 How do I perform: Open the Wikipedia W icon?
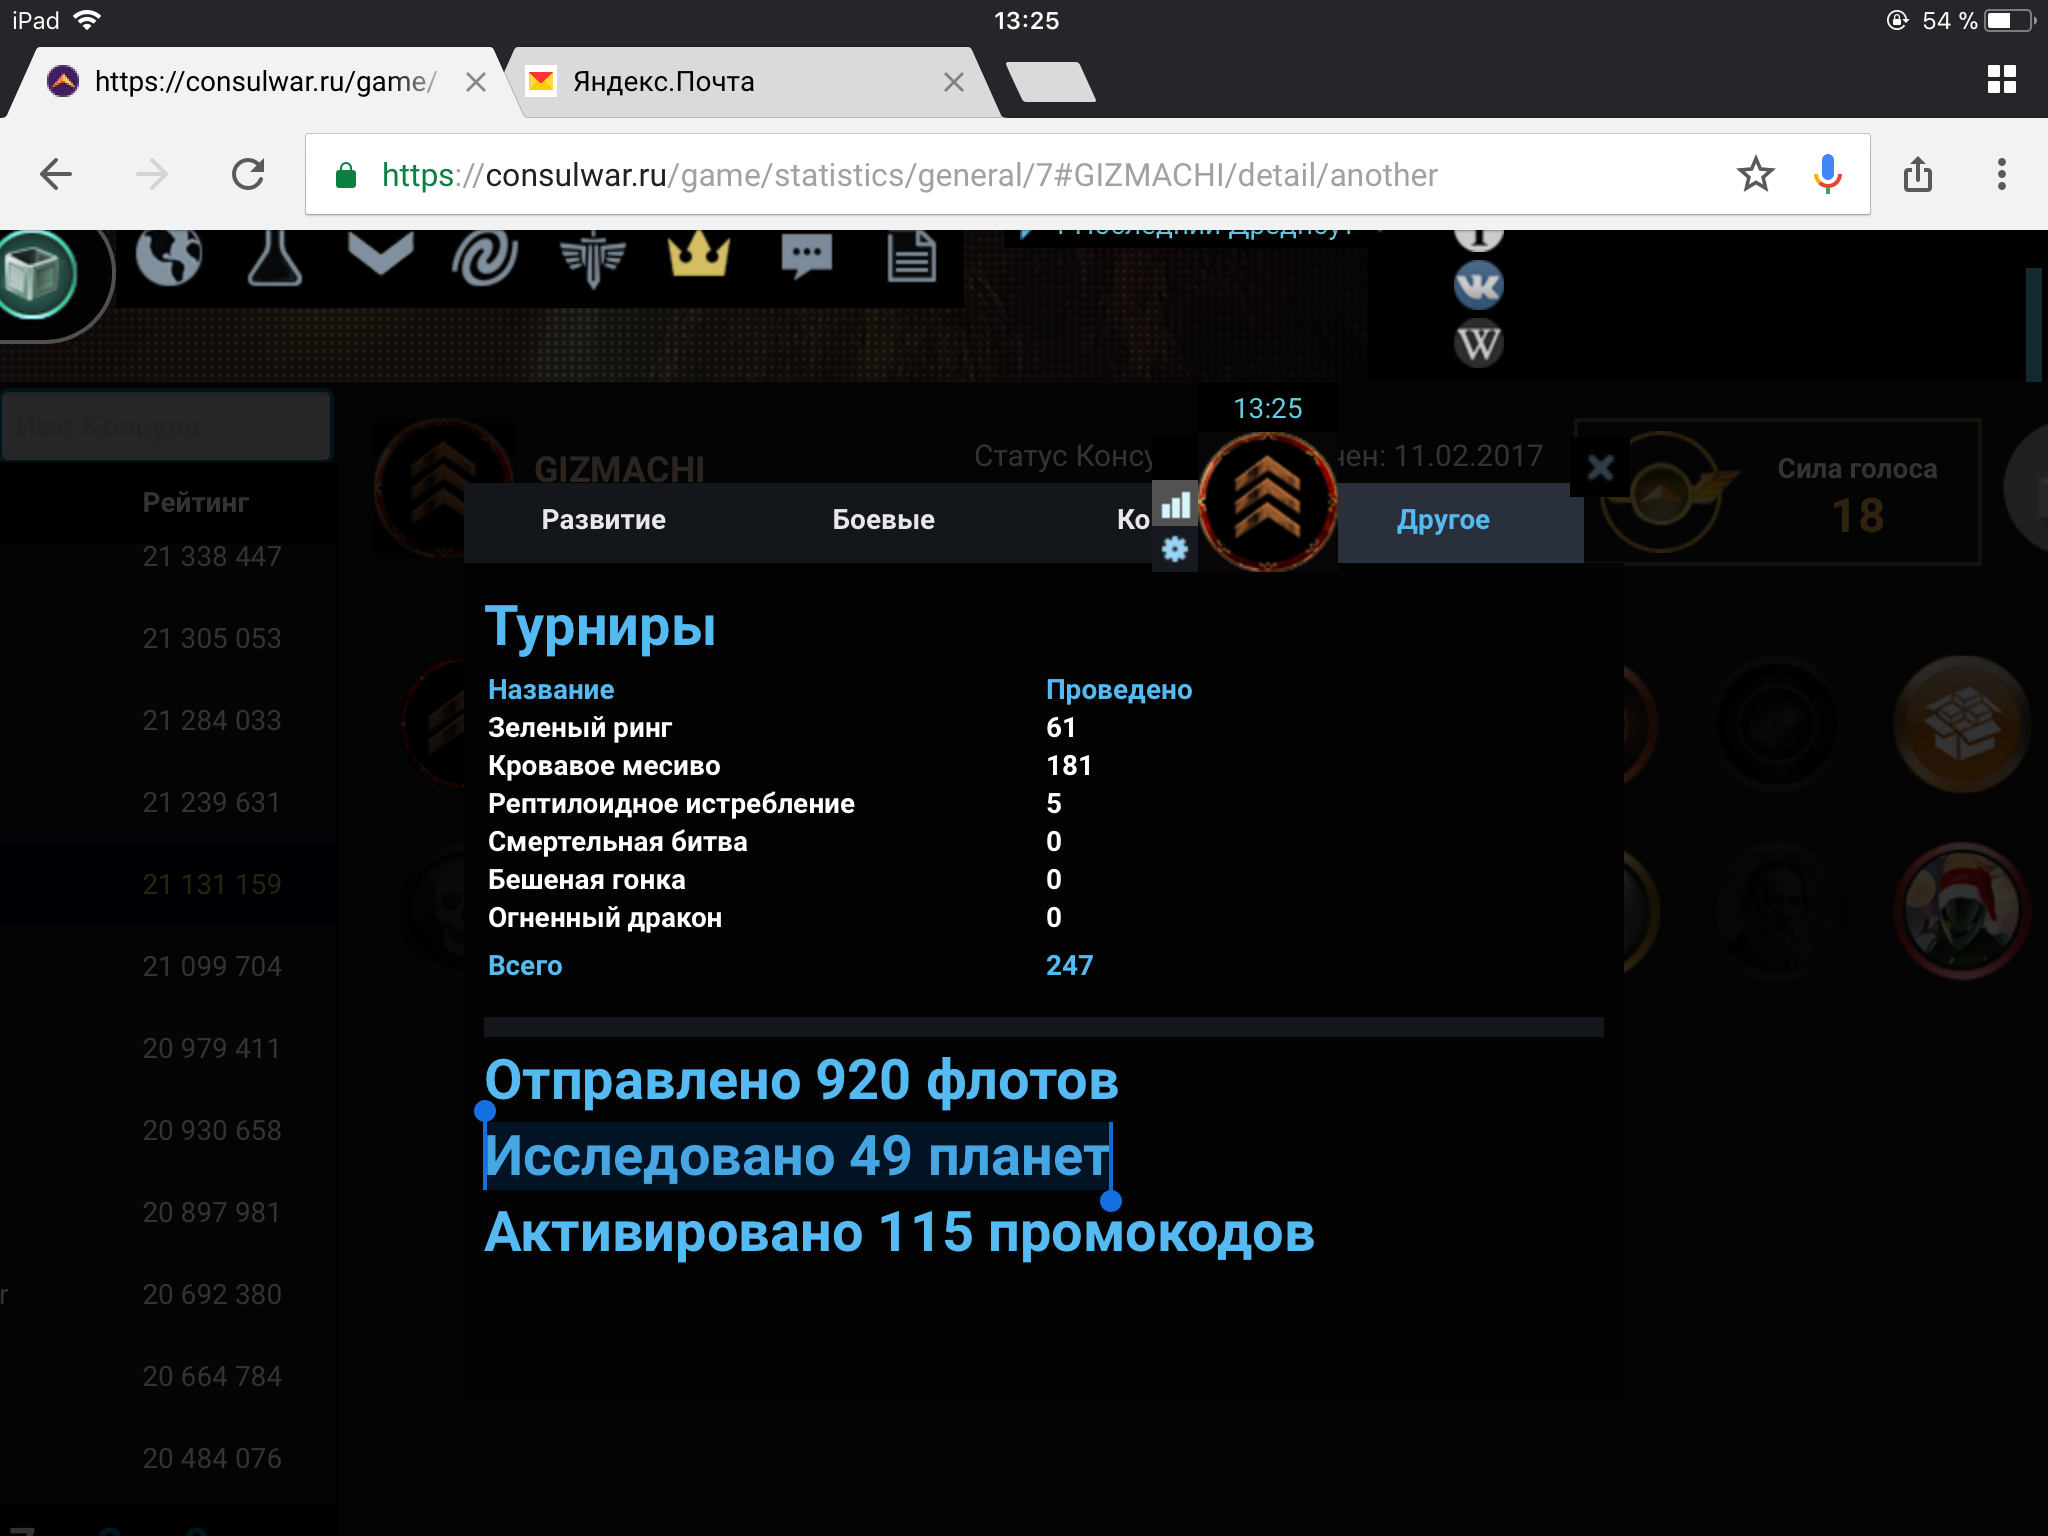pyautogui.click(x=1478, y=344)
